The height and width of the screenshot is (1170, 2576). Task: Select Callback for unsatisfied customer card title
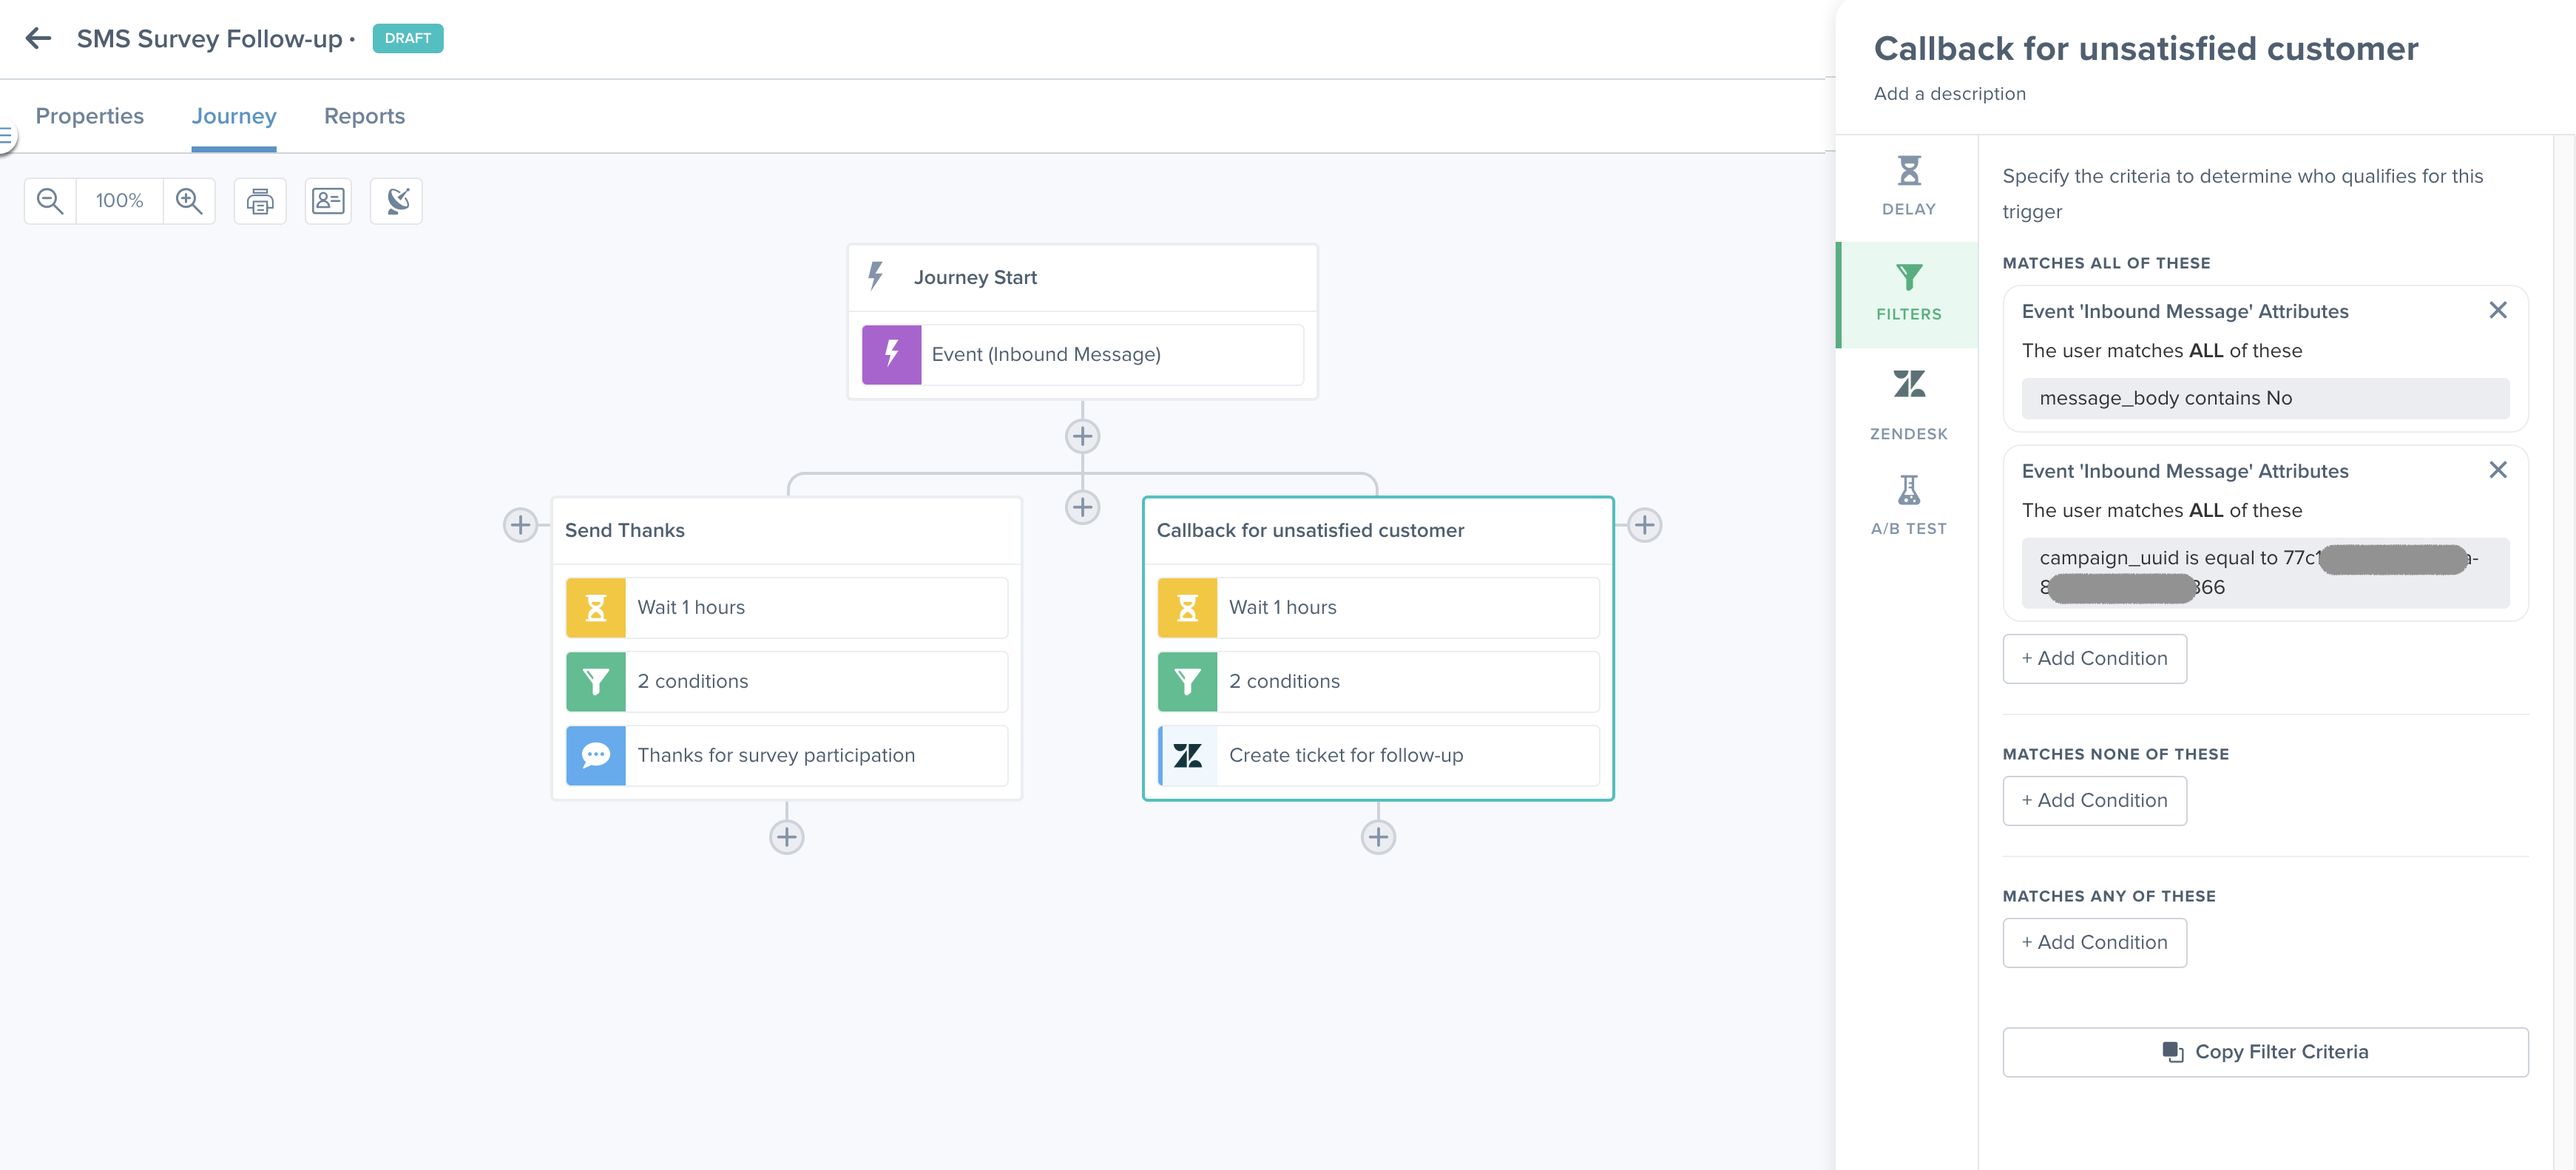1310,531
